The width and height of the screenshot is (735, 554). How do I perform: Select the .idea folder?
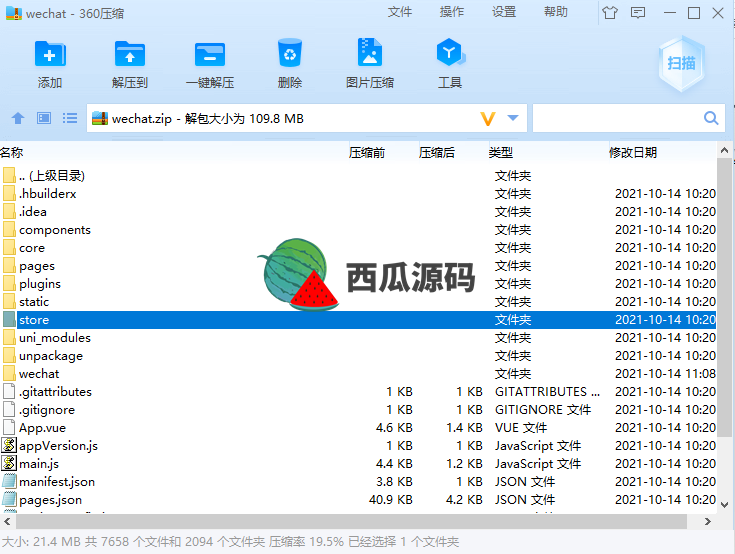tap(358, 212)
